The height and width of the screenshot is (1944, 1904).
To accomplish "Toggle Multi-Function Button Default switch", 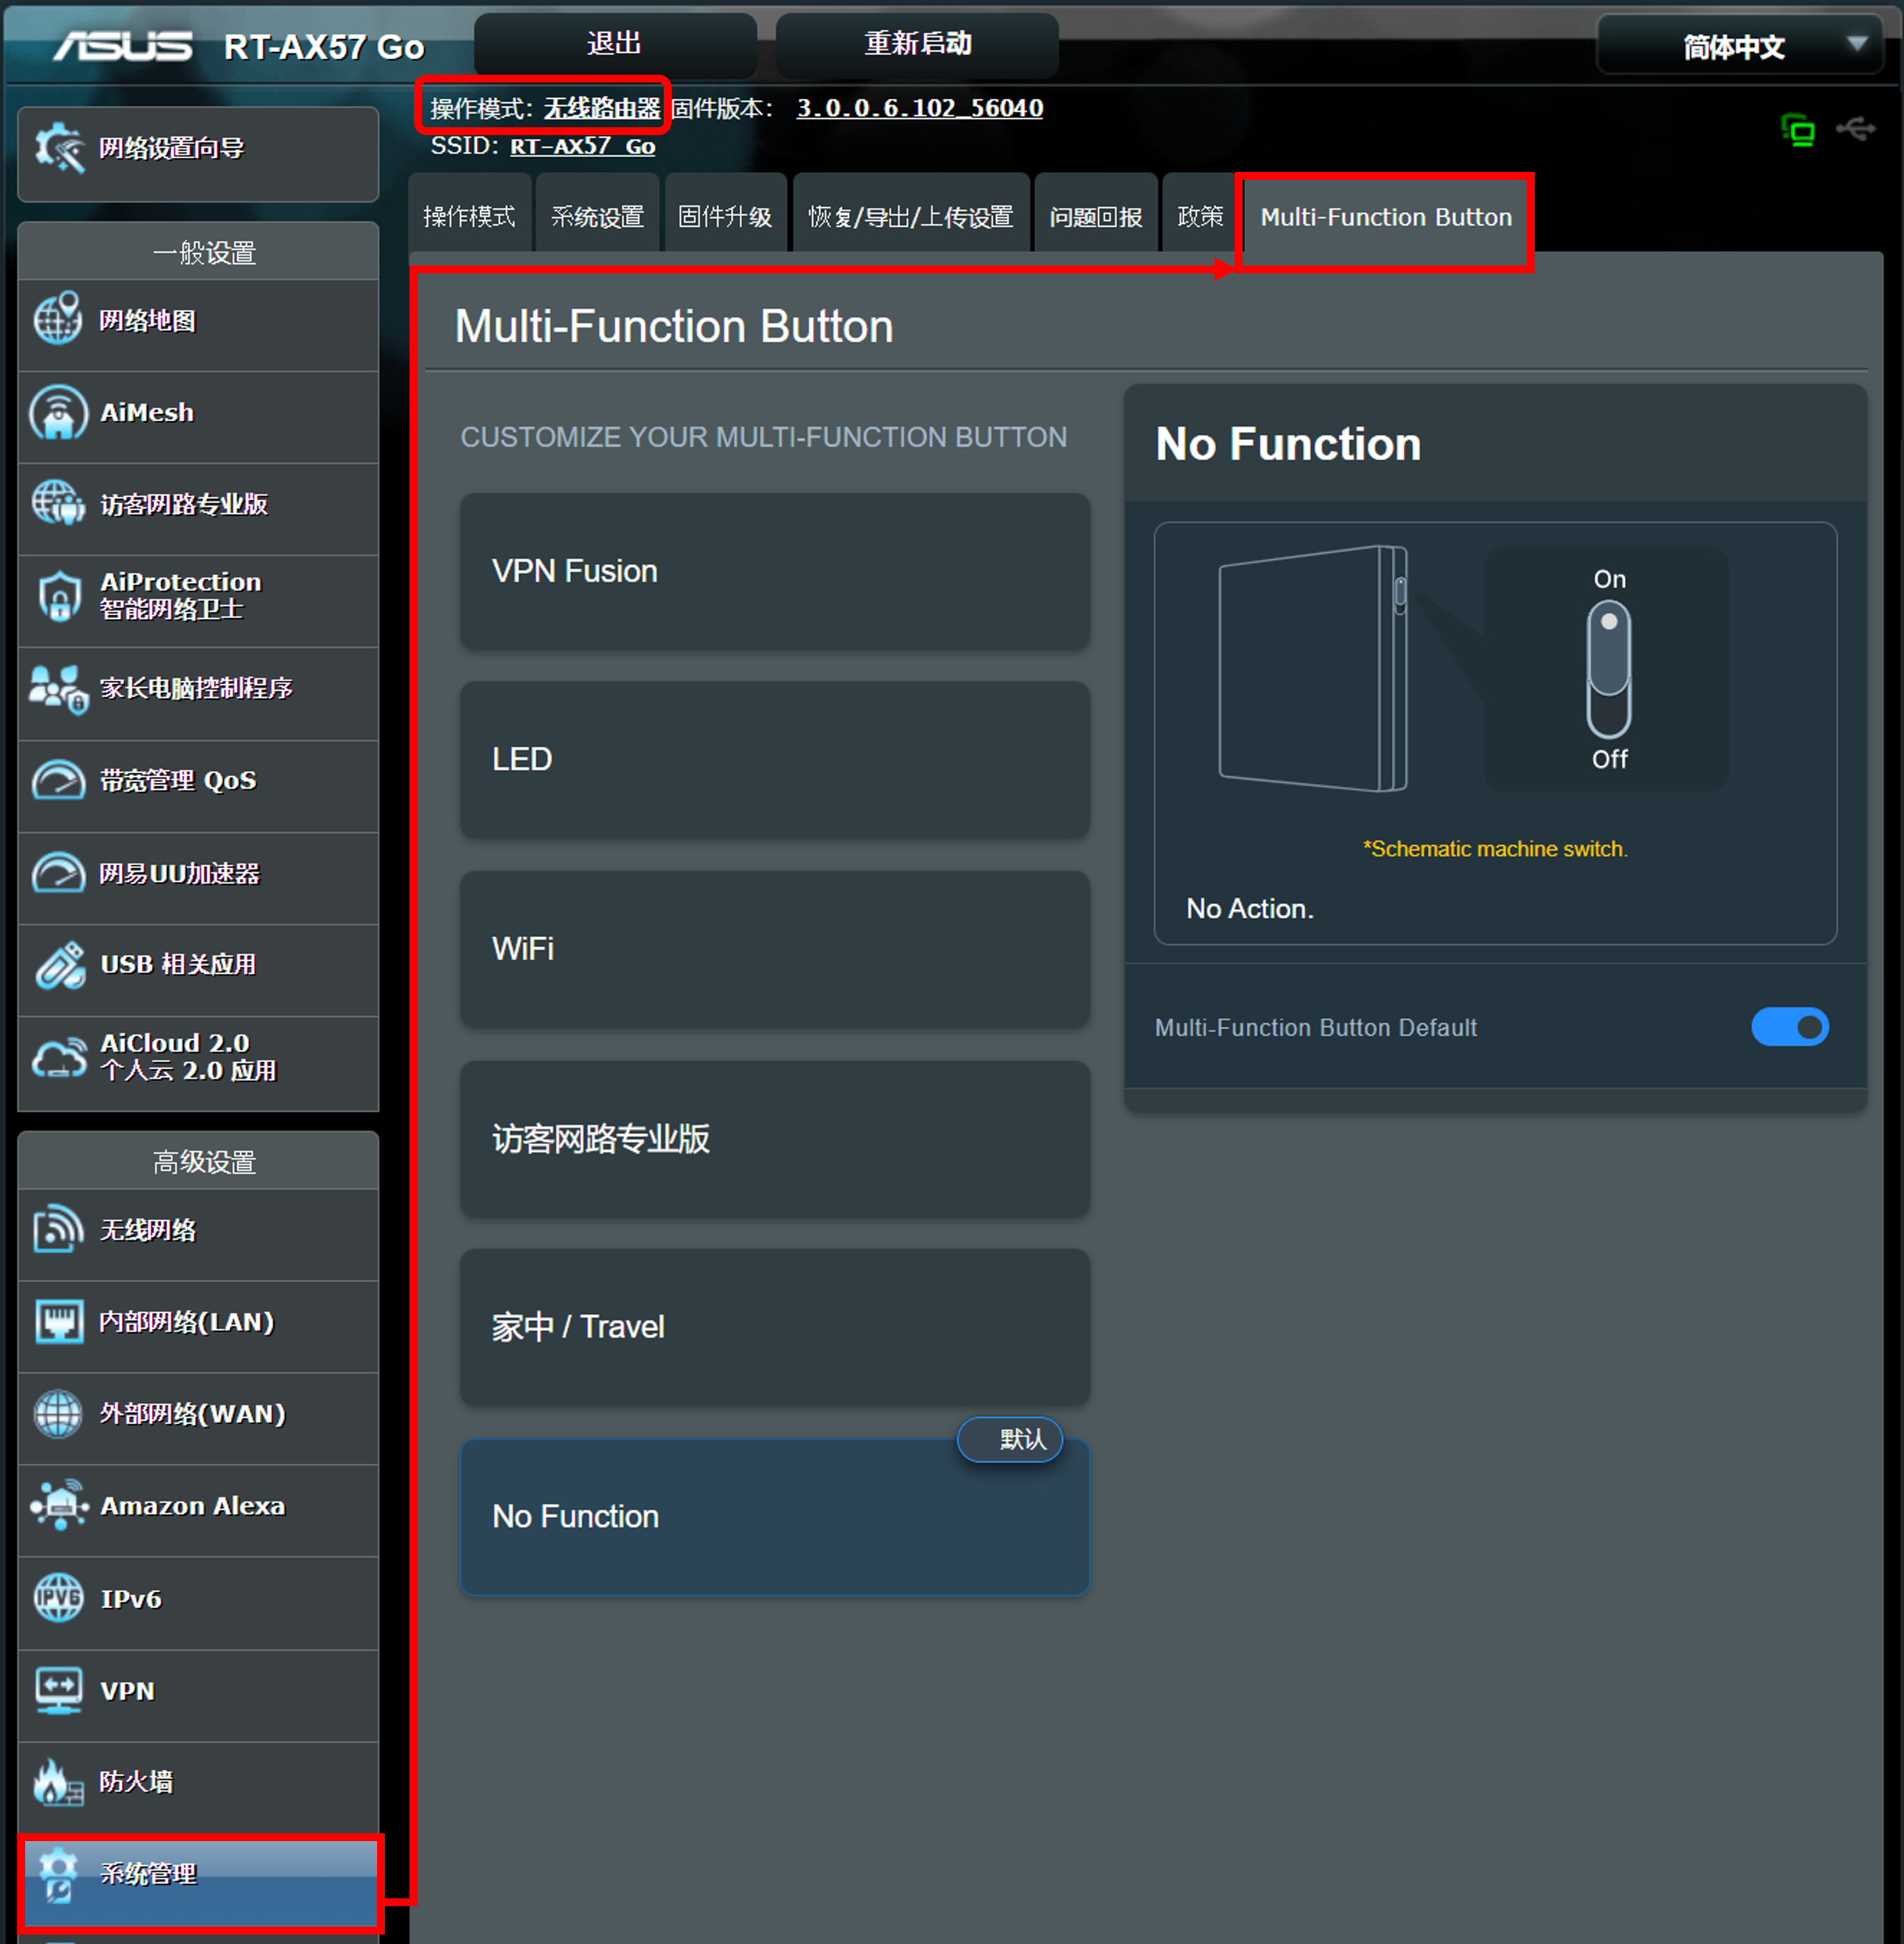I will (1790, 1027).
